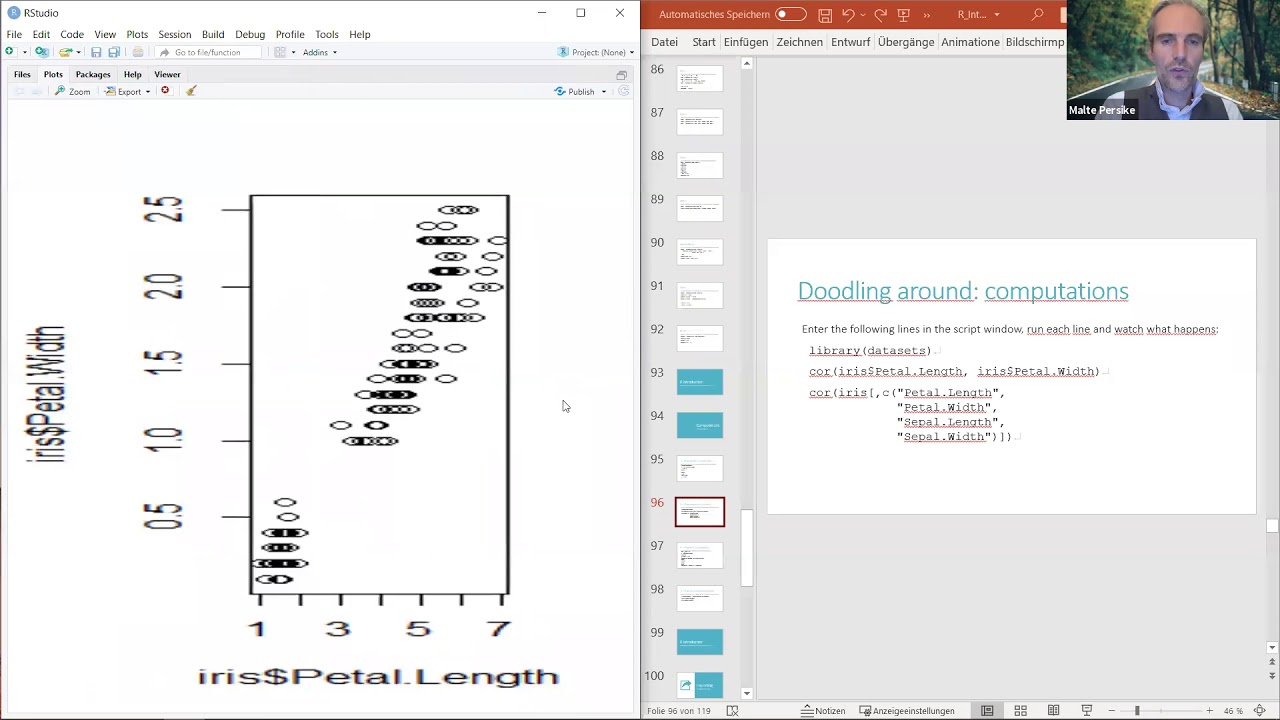Toggle Automatisches Speichern switch
The height and width of the screenshot is (720, 1280).
(x=790, y=14)
